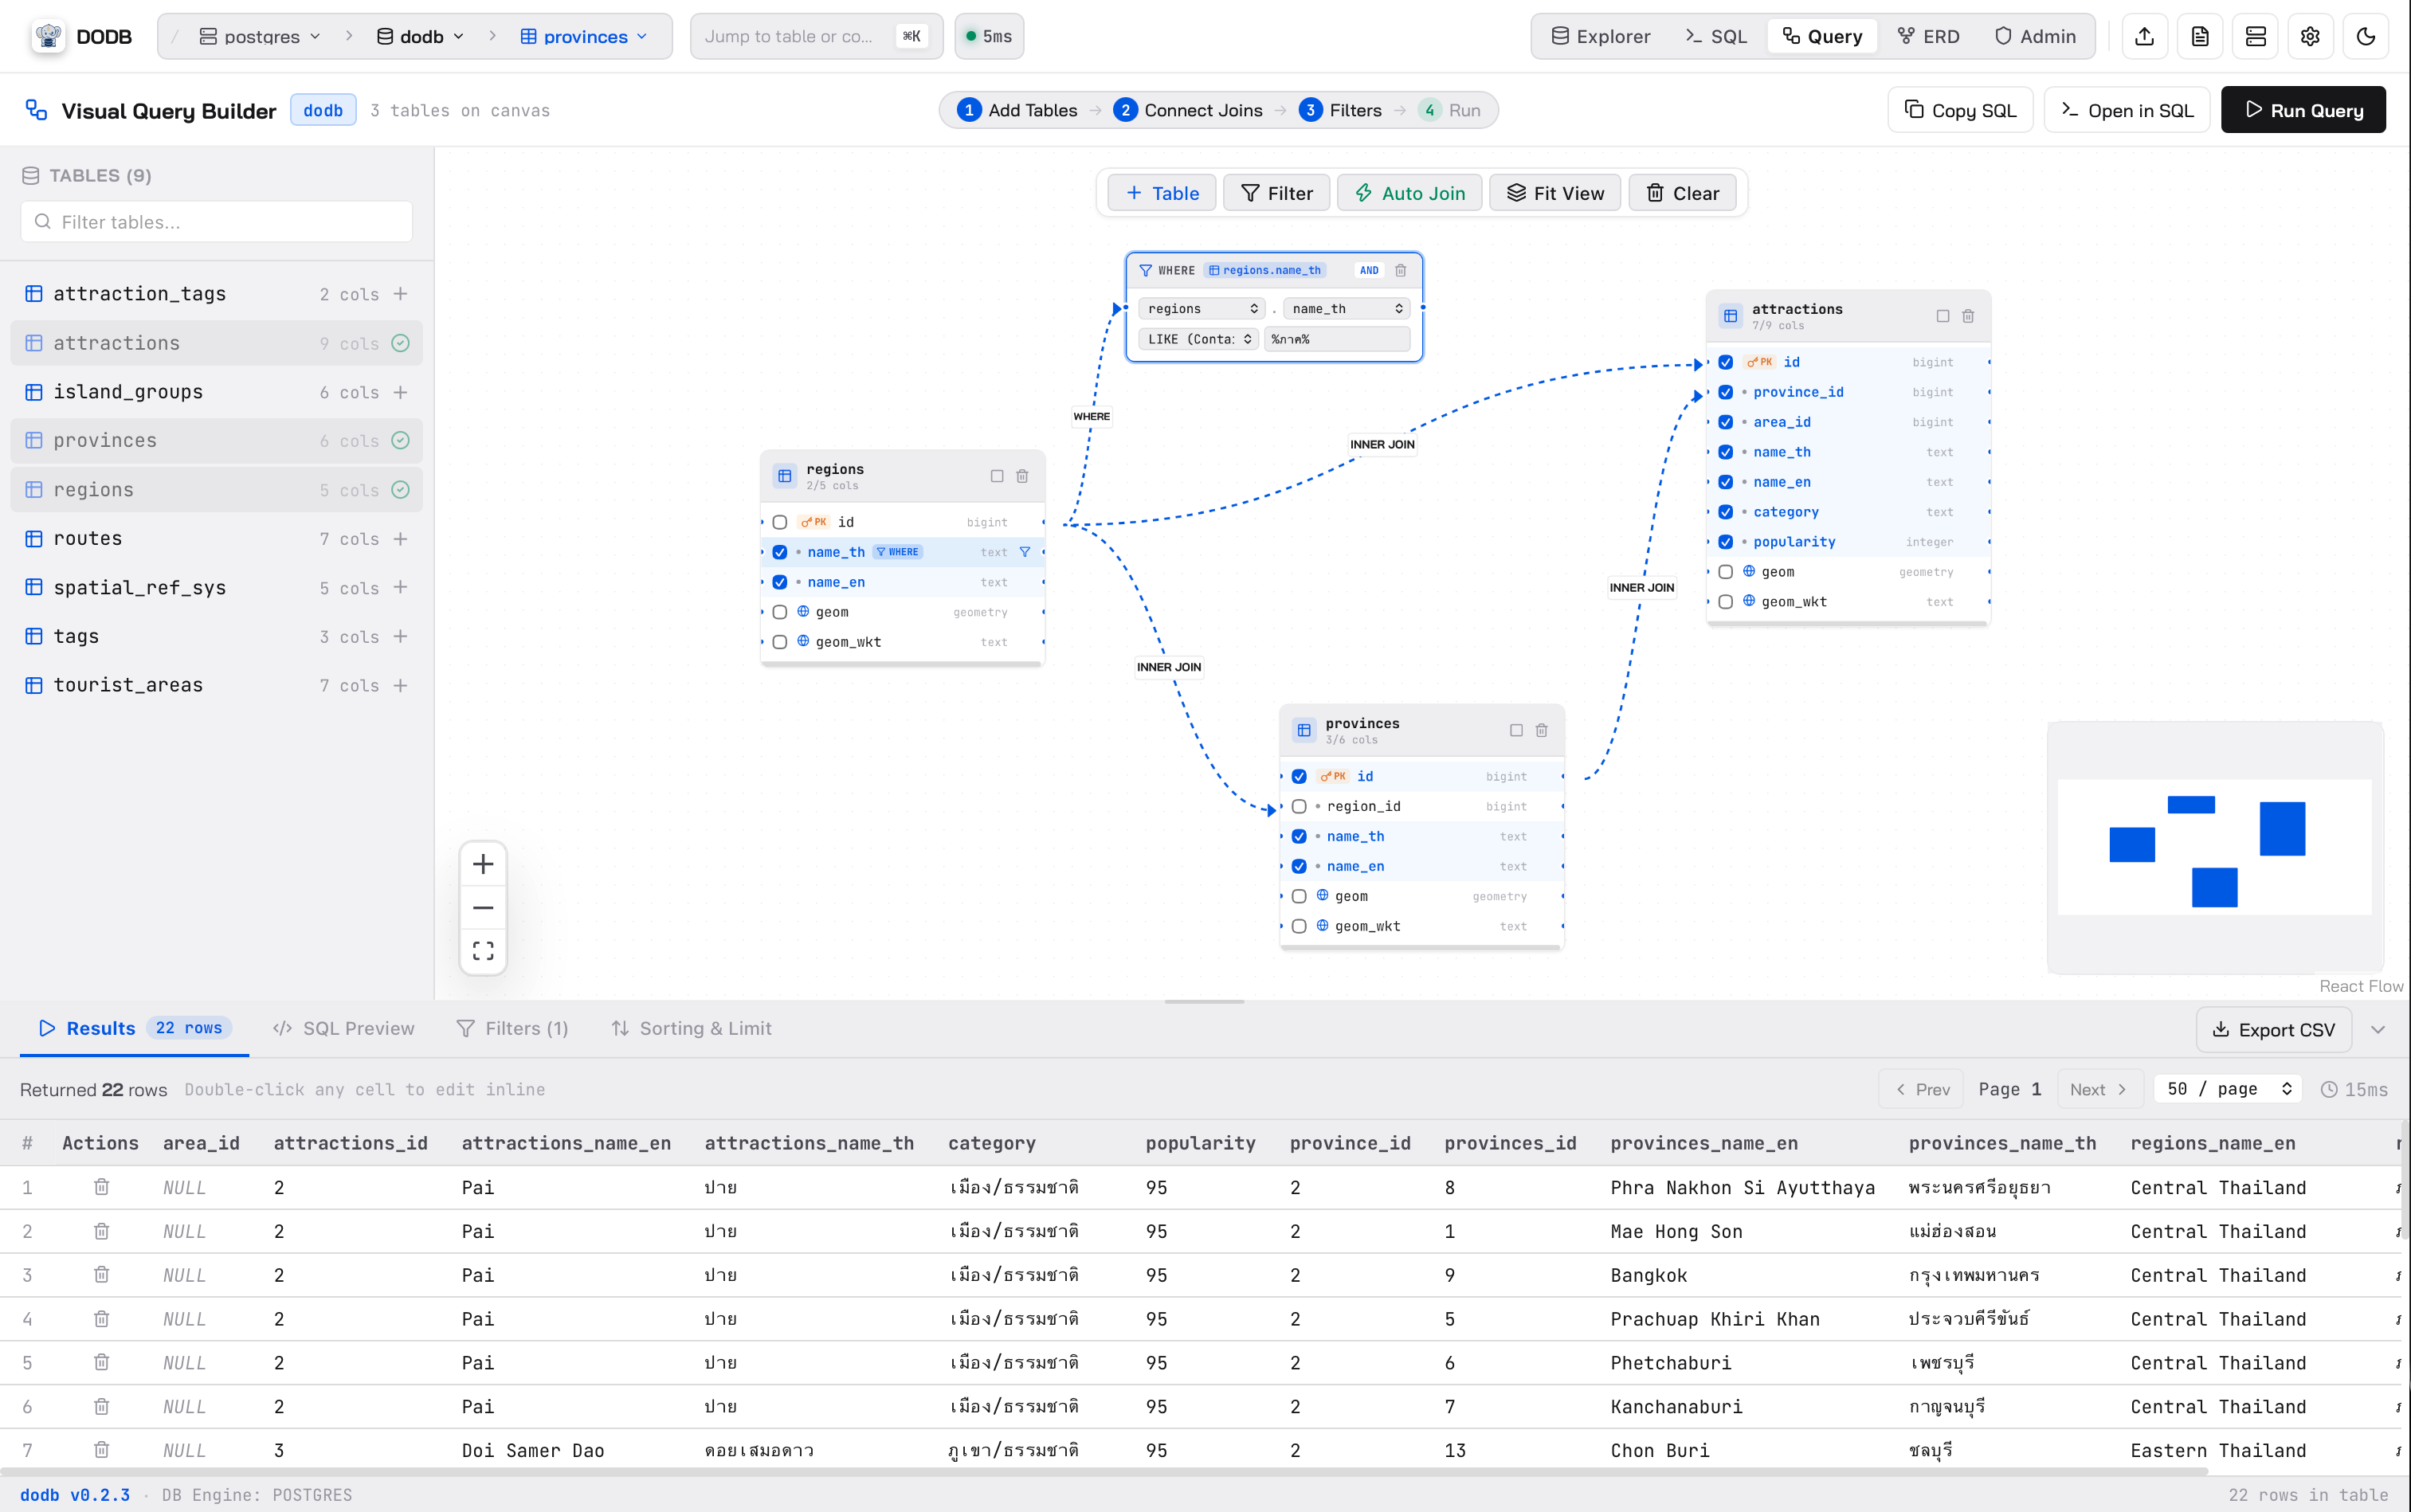Toggle the AND condition selector
2411x1512 pixels.
click(x=1369, y=270)
